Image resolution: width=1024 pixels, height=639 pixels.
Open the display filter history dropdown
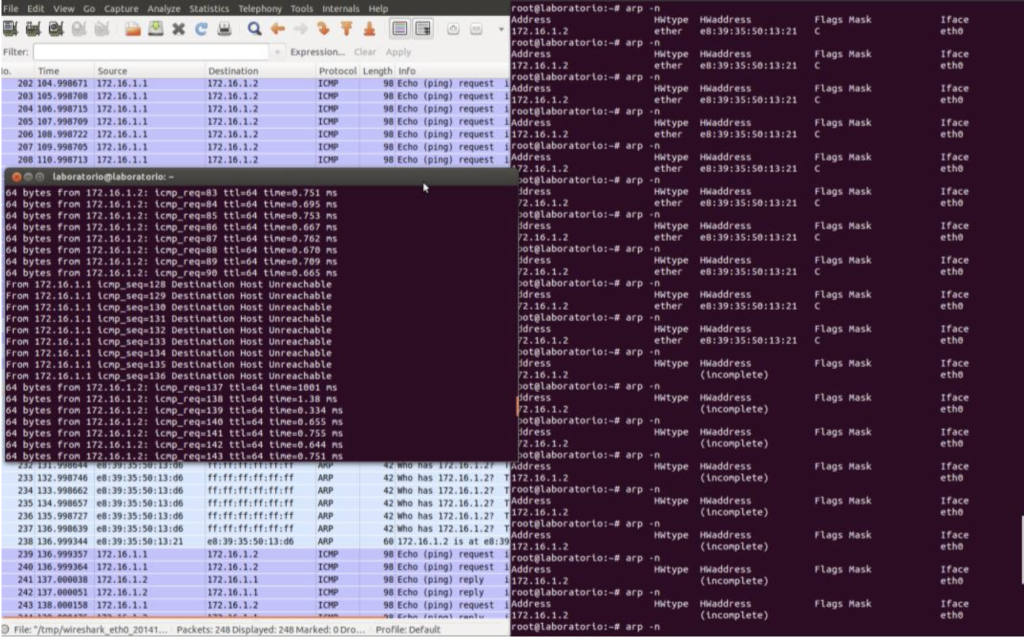coord(278,52)
